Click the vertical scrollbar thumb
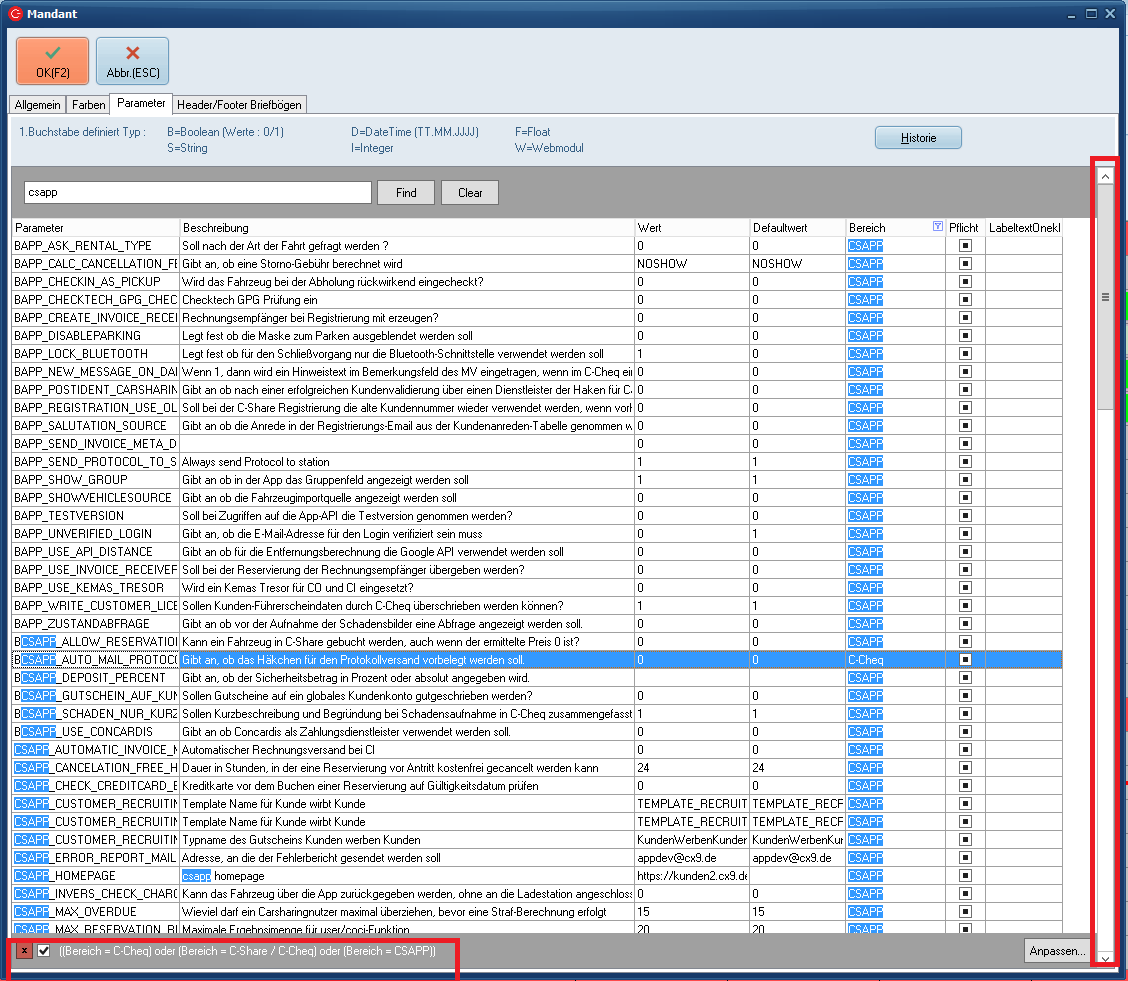The height and width of the screenshot is (981, 1128). click(1105, 297)
